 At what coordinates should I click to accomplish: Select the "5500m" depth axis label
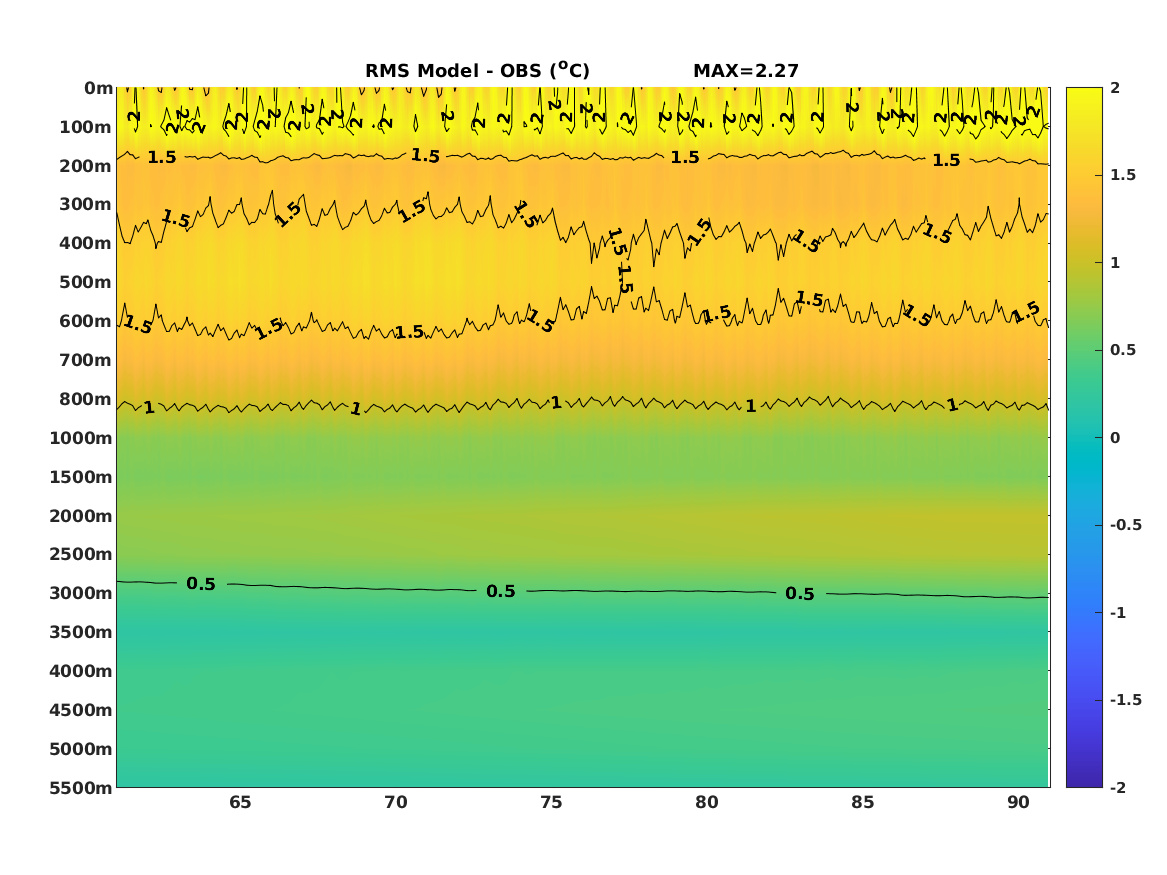(x=81, y=788)
